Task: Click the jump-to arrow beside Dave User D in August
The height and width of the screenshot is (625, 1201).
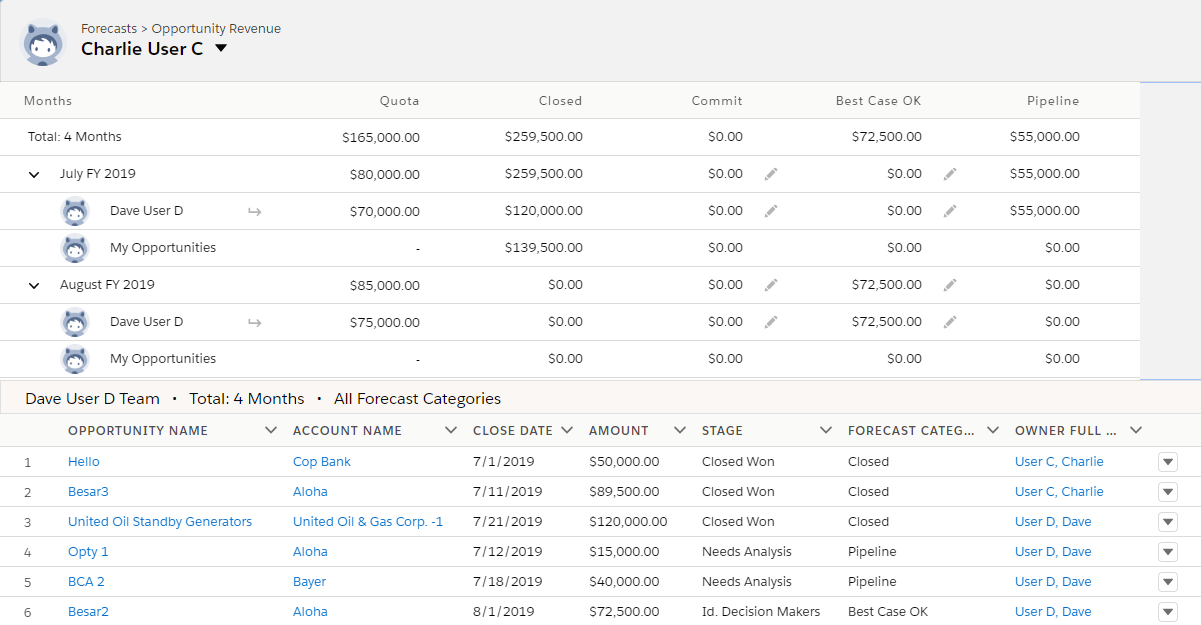Action: (254, 322)
